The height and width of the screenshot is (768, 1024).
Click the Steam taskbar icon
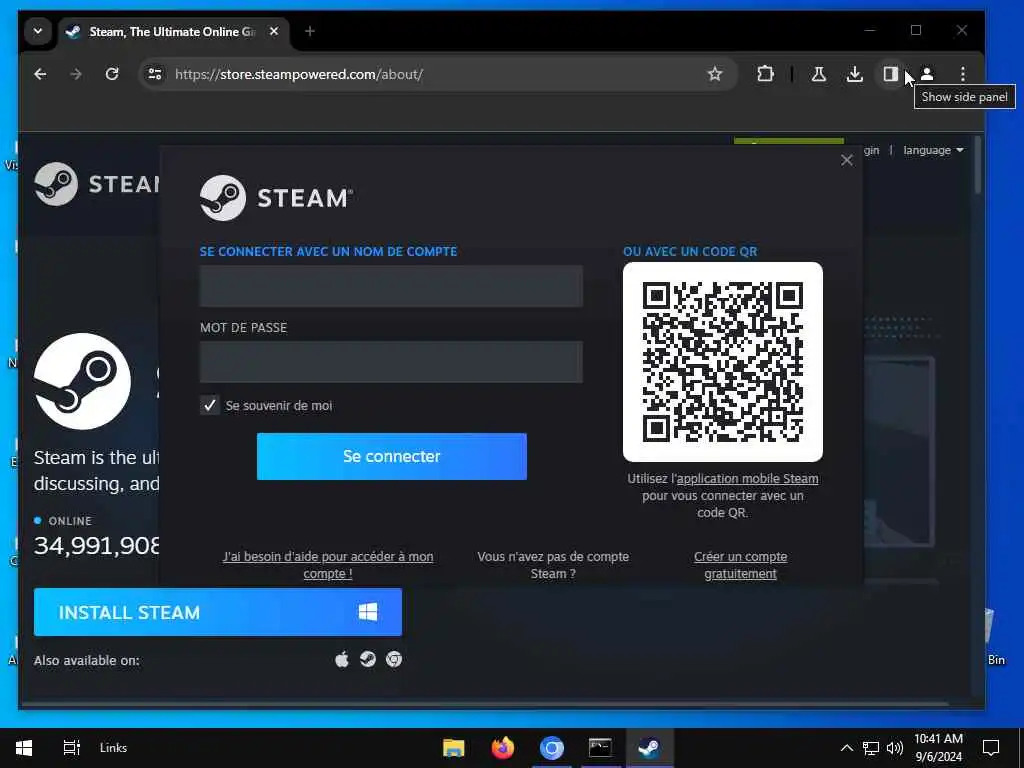649,748
